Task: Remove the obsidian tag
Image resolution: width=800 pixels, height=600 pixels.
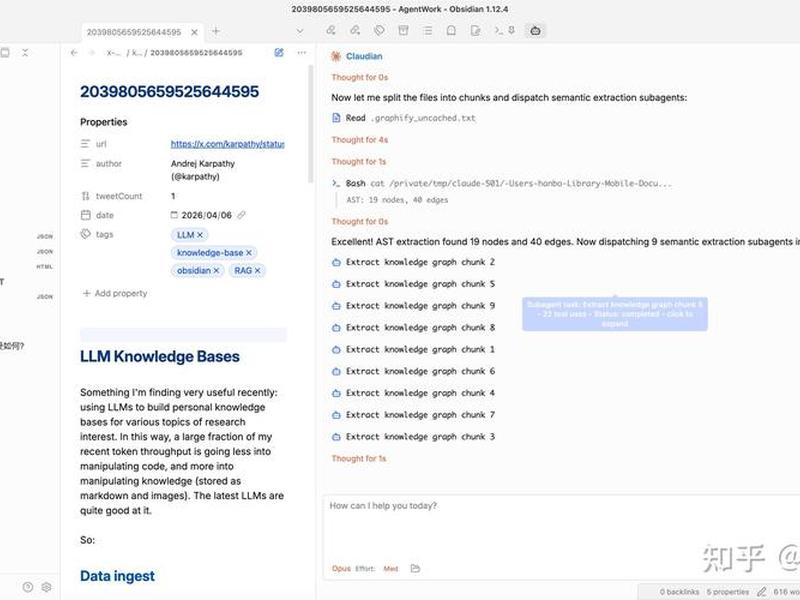Action: [x=216, y=270]
